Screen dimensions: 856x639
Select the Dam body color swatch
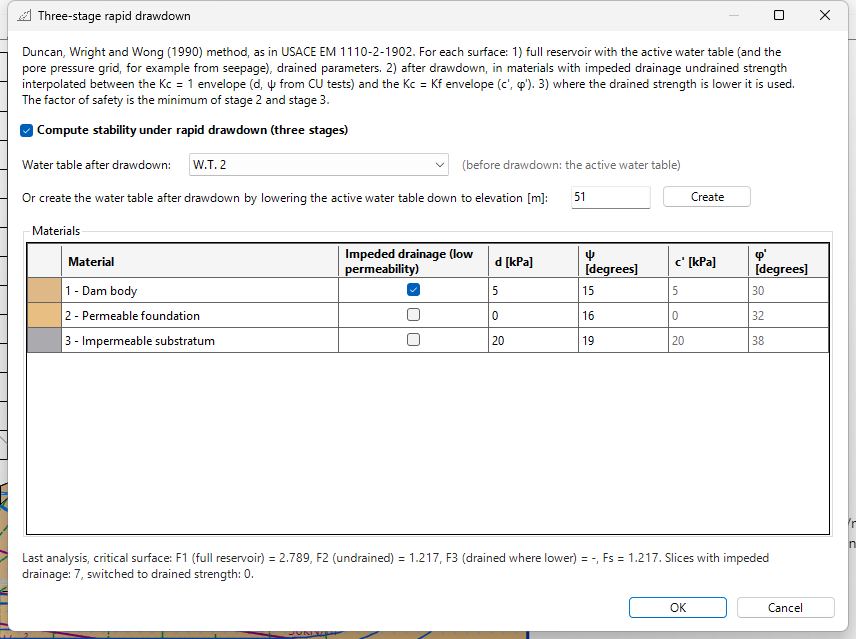tap(44, 290)
